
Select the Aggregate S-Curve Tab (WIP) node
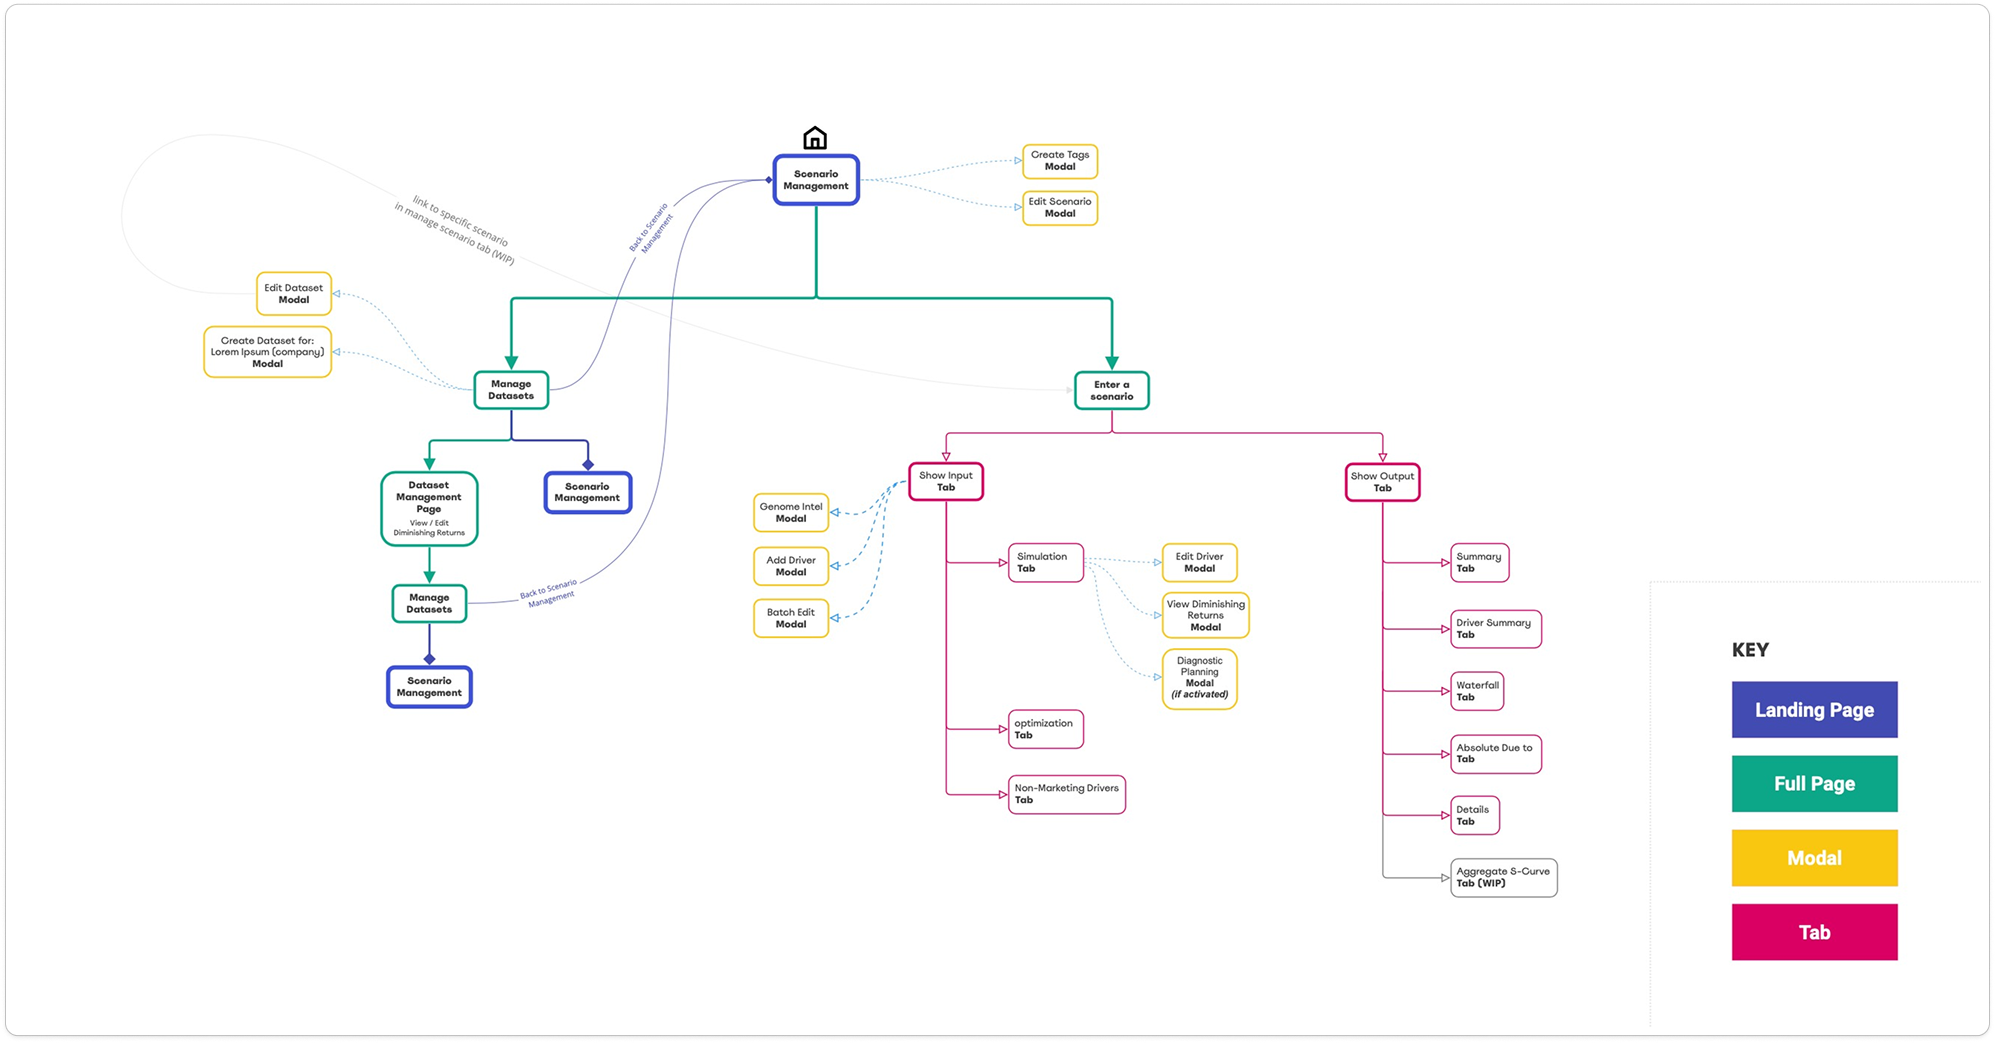click(1504, 878)
